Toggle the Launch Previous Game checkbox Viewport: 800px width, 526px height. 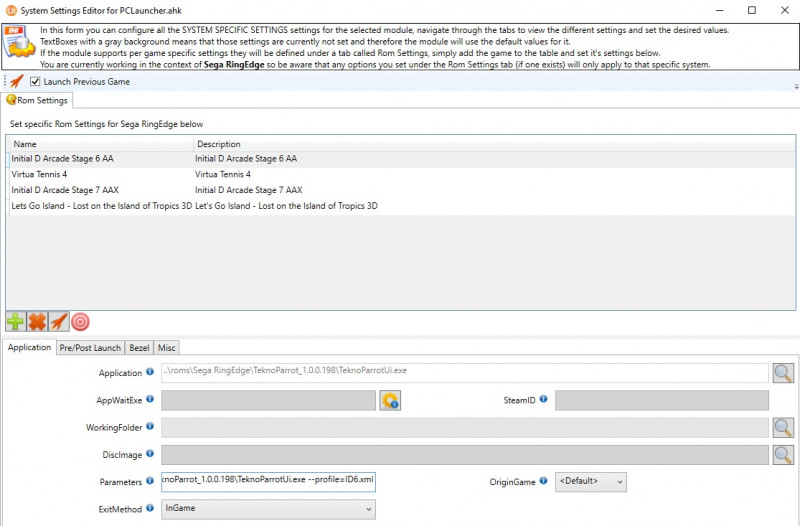coord(35,82)
